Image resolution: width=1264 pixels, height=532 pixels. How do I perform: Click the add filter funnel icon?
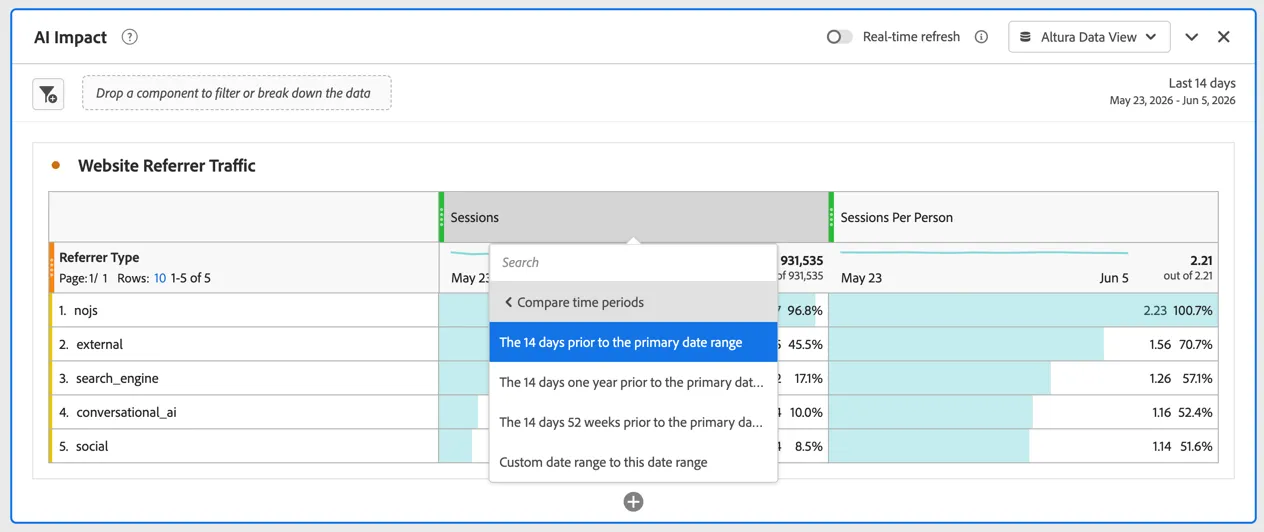(48, 94)
